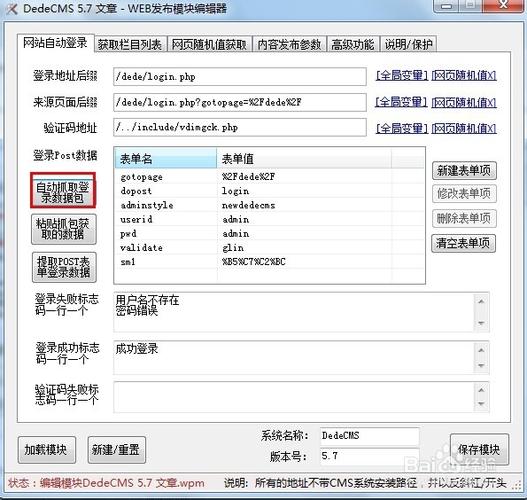Switch to the 网站自动登录 tab
Viewport: 527px width, 500px height.
point(55,43)
